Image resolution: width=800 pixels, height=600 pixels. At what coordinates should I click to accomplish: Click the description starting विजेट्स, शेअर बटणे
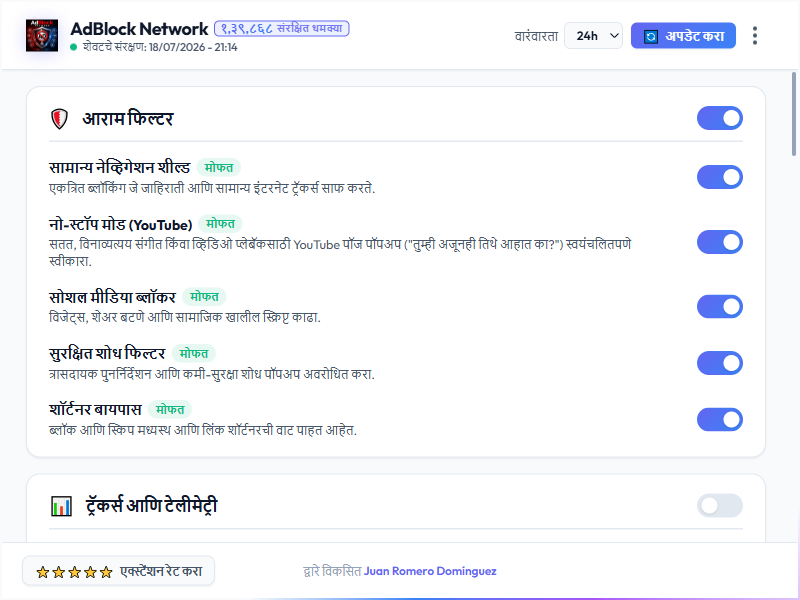[x=185, y=317]
